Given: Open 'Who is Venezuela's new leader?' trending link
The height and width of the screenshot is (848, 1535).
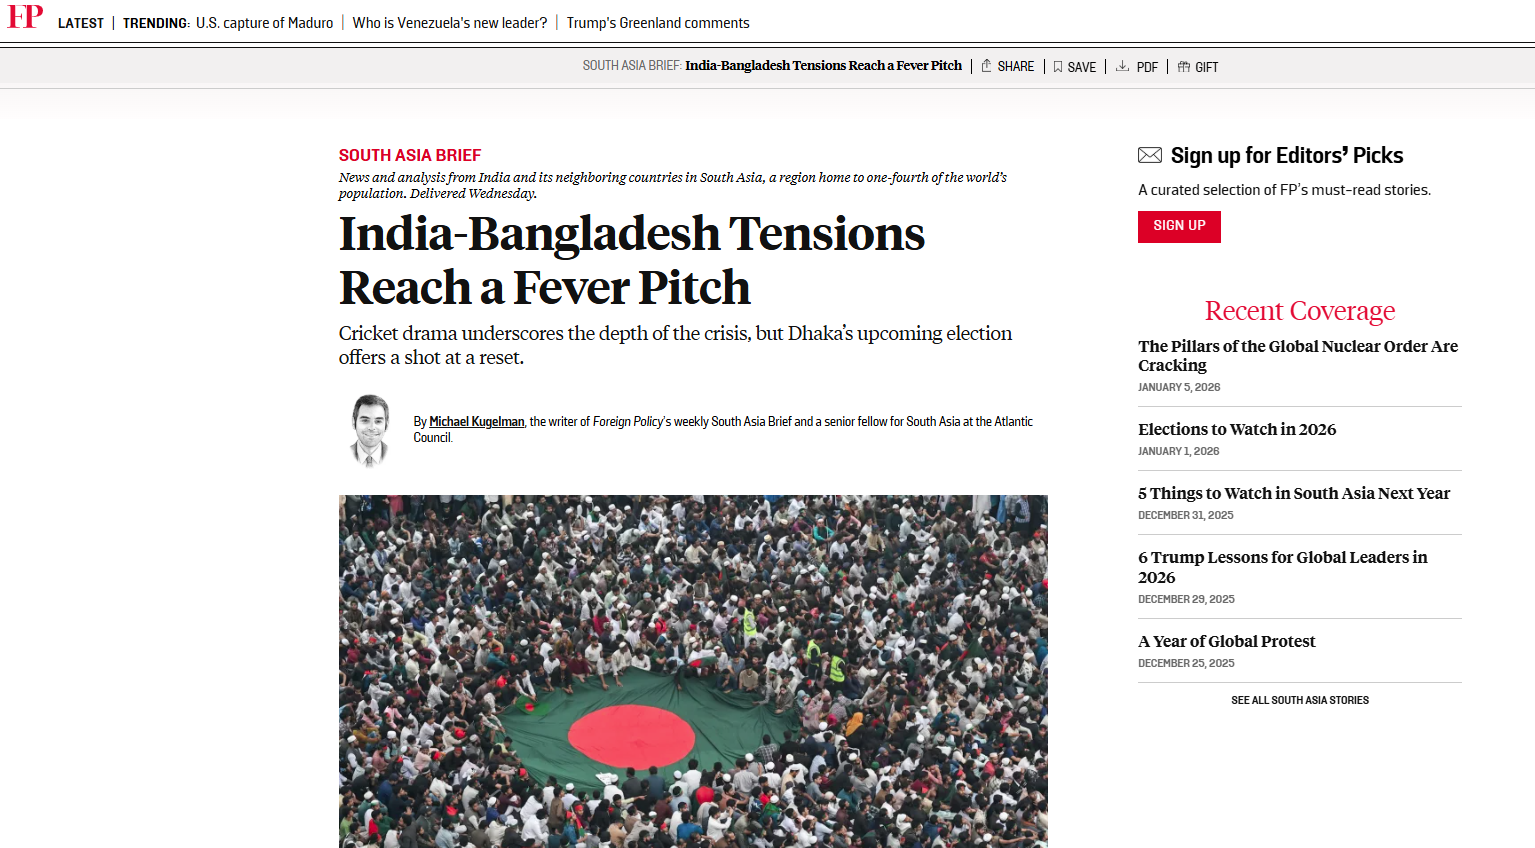Looking at the screenshot, I should click(x=450, y=23).
